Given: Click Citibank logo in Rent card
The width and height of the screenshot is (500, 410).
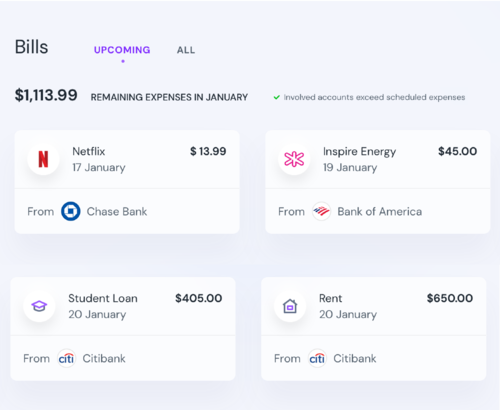Looking at the screenshot, I should point(317,358).
